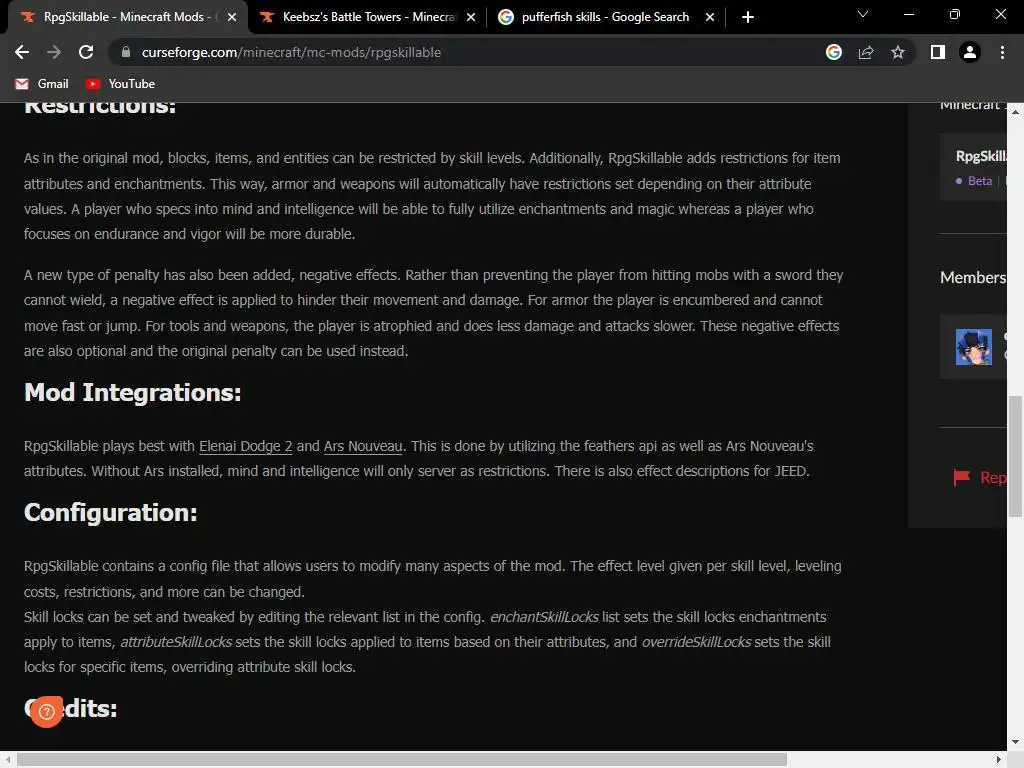Open the YouTube bookmark
Viewport: 1024px width, 768px height.
(x=121, y=84)
